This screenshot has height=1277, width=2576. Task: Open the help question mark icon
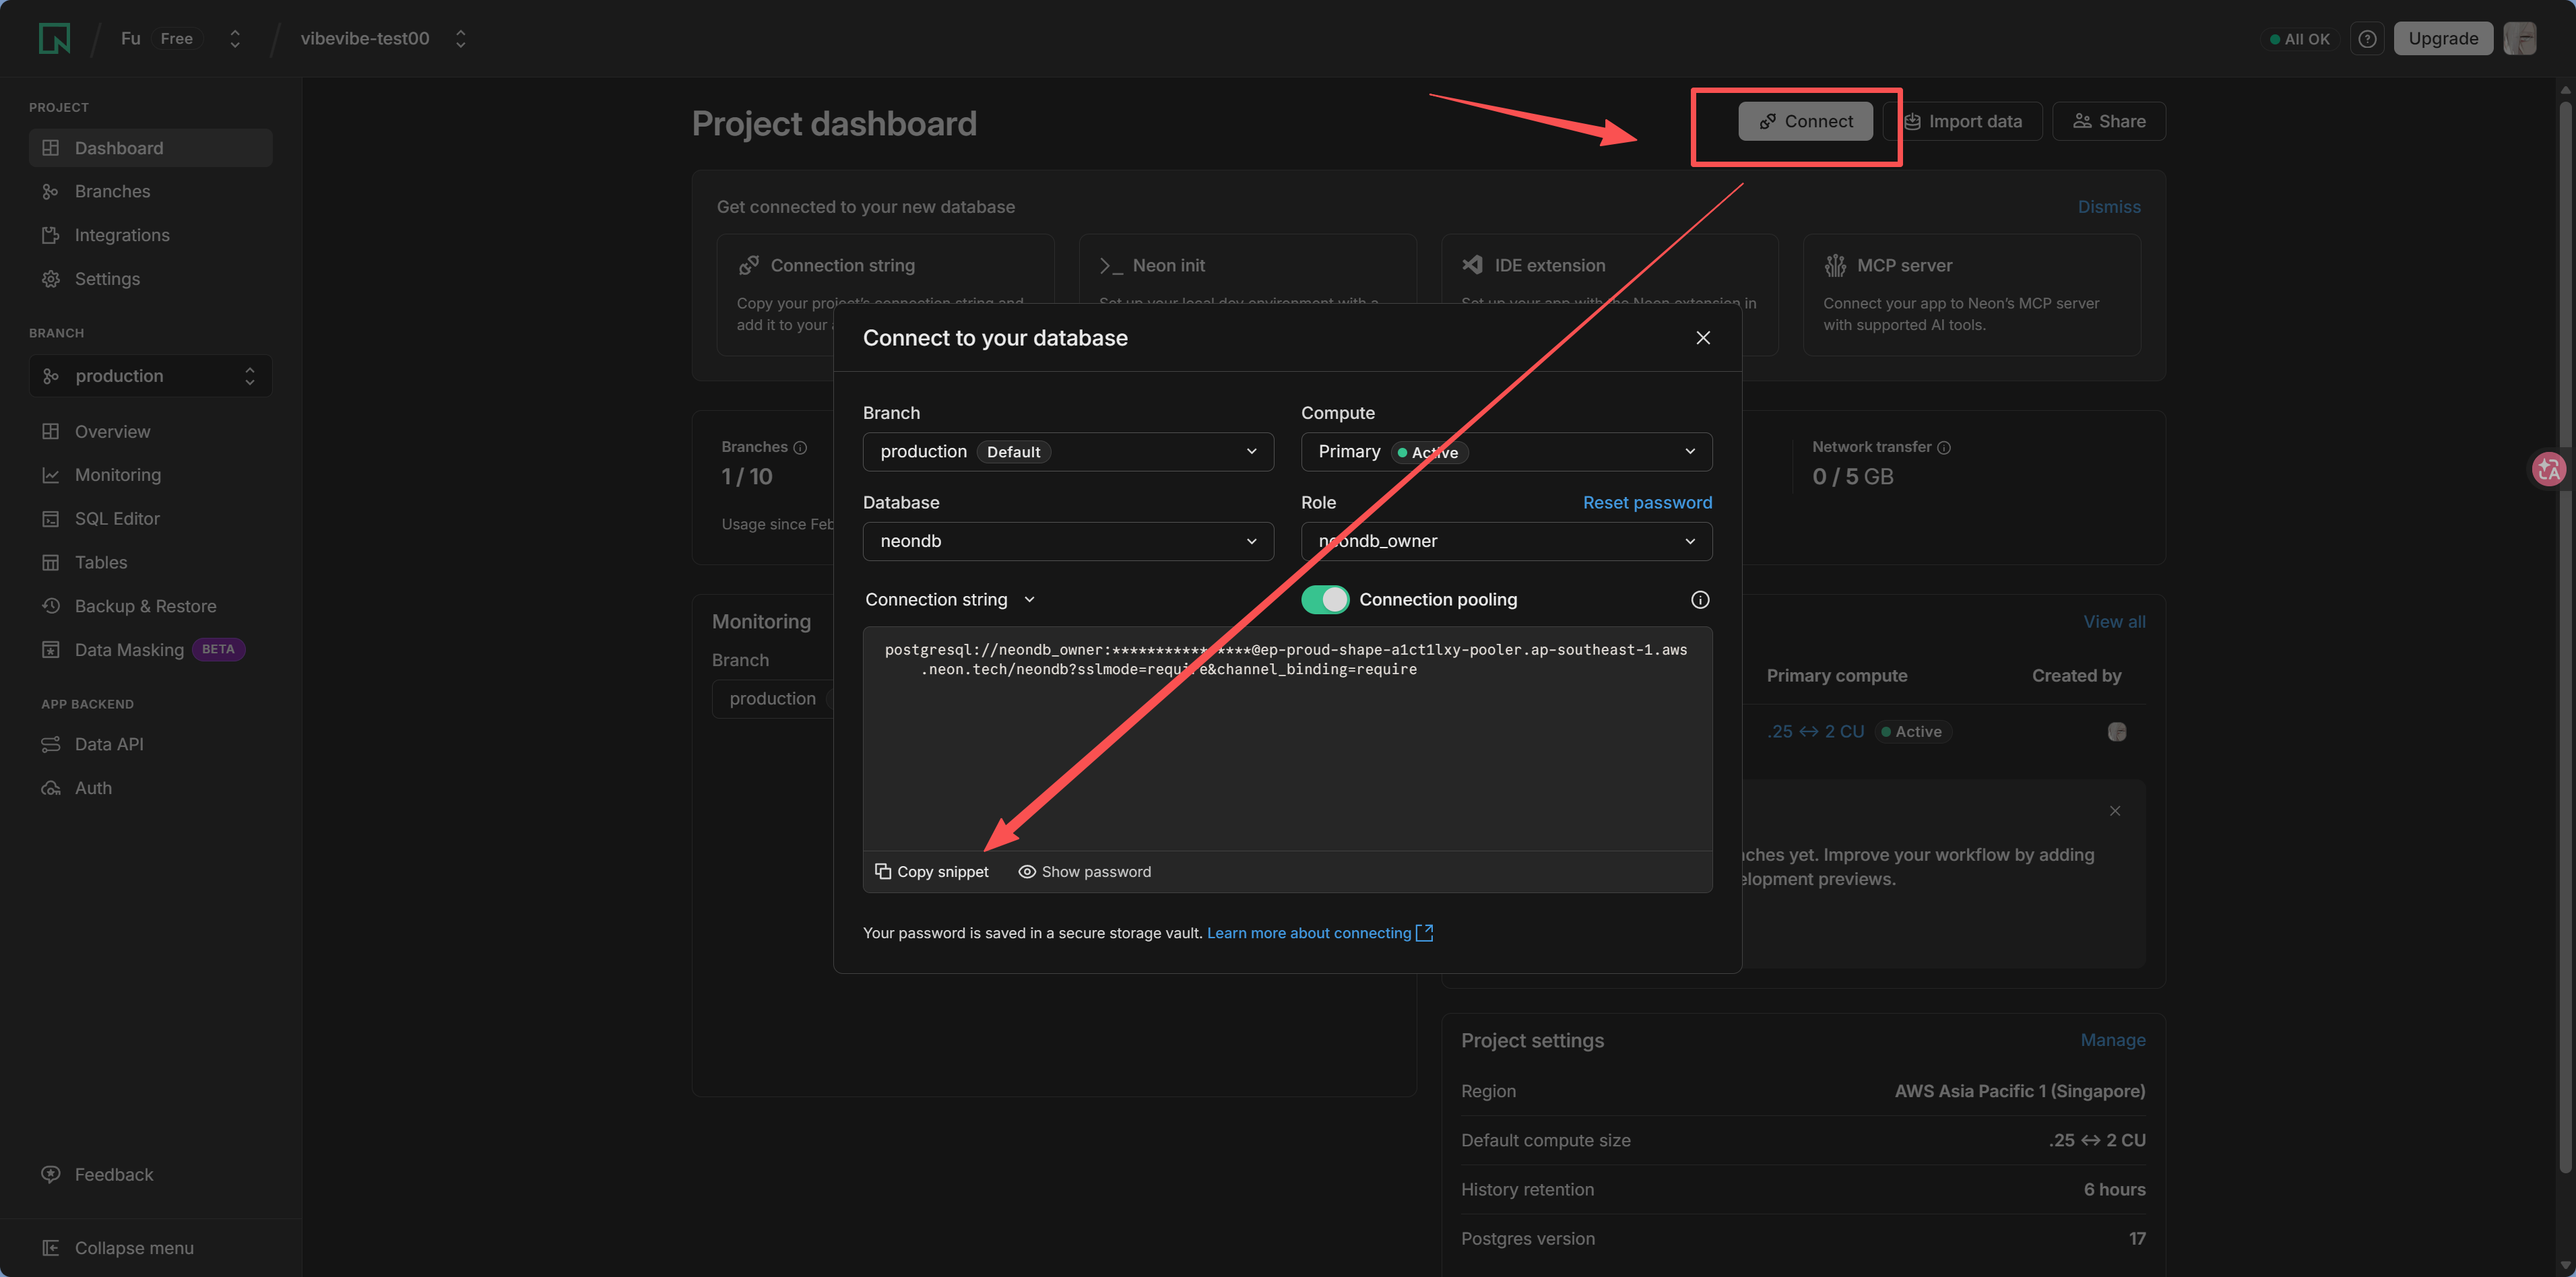pos(2366,38)
